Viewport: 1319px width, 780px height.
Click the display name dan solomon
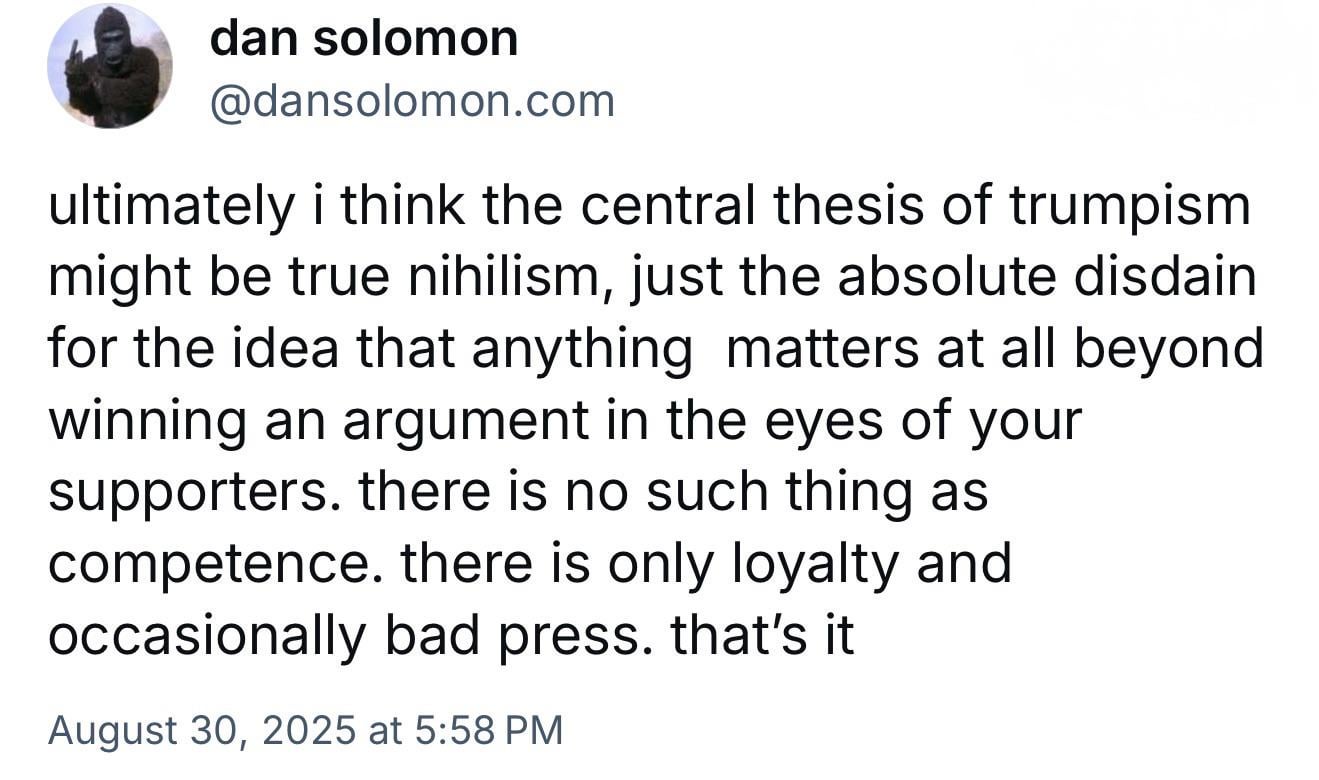pos(364,39)
